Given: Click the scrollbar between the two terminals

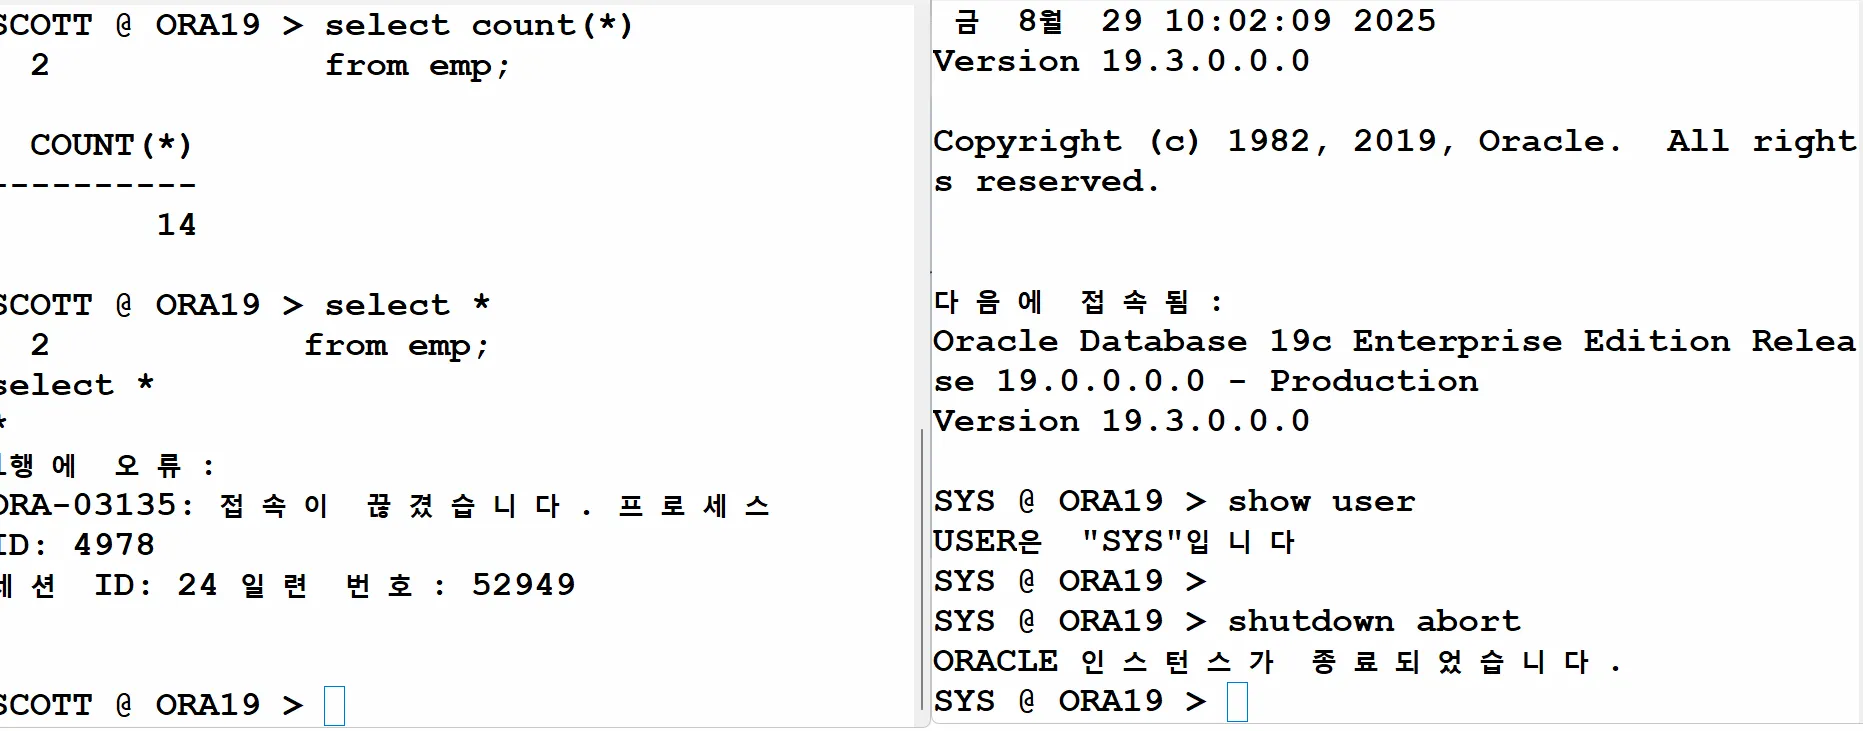Looking at the screenshot, I should (x=921, y=569).
